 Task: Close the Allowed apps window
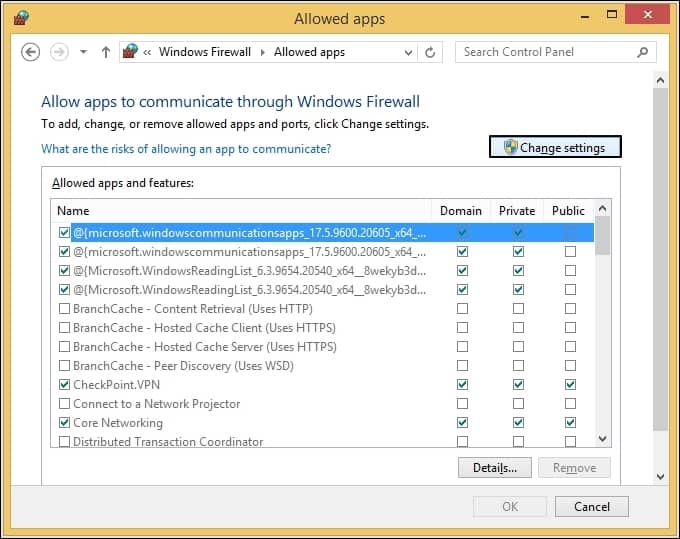click(647, 15)
